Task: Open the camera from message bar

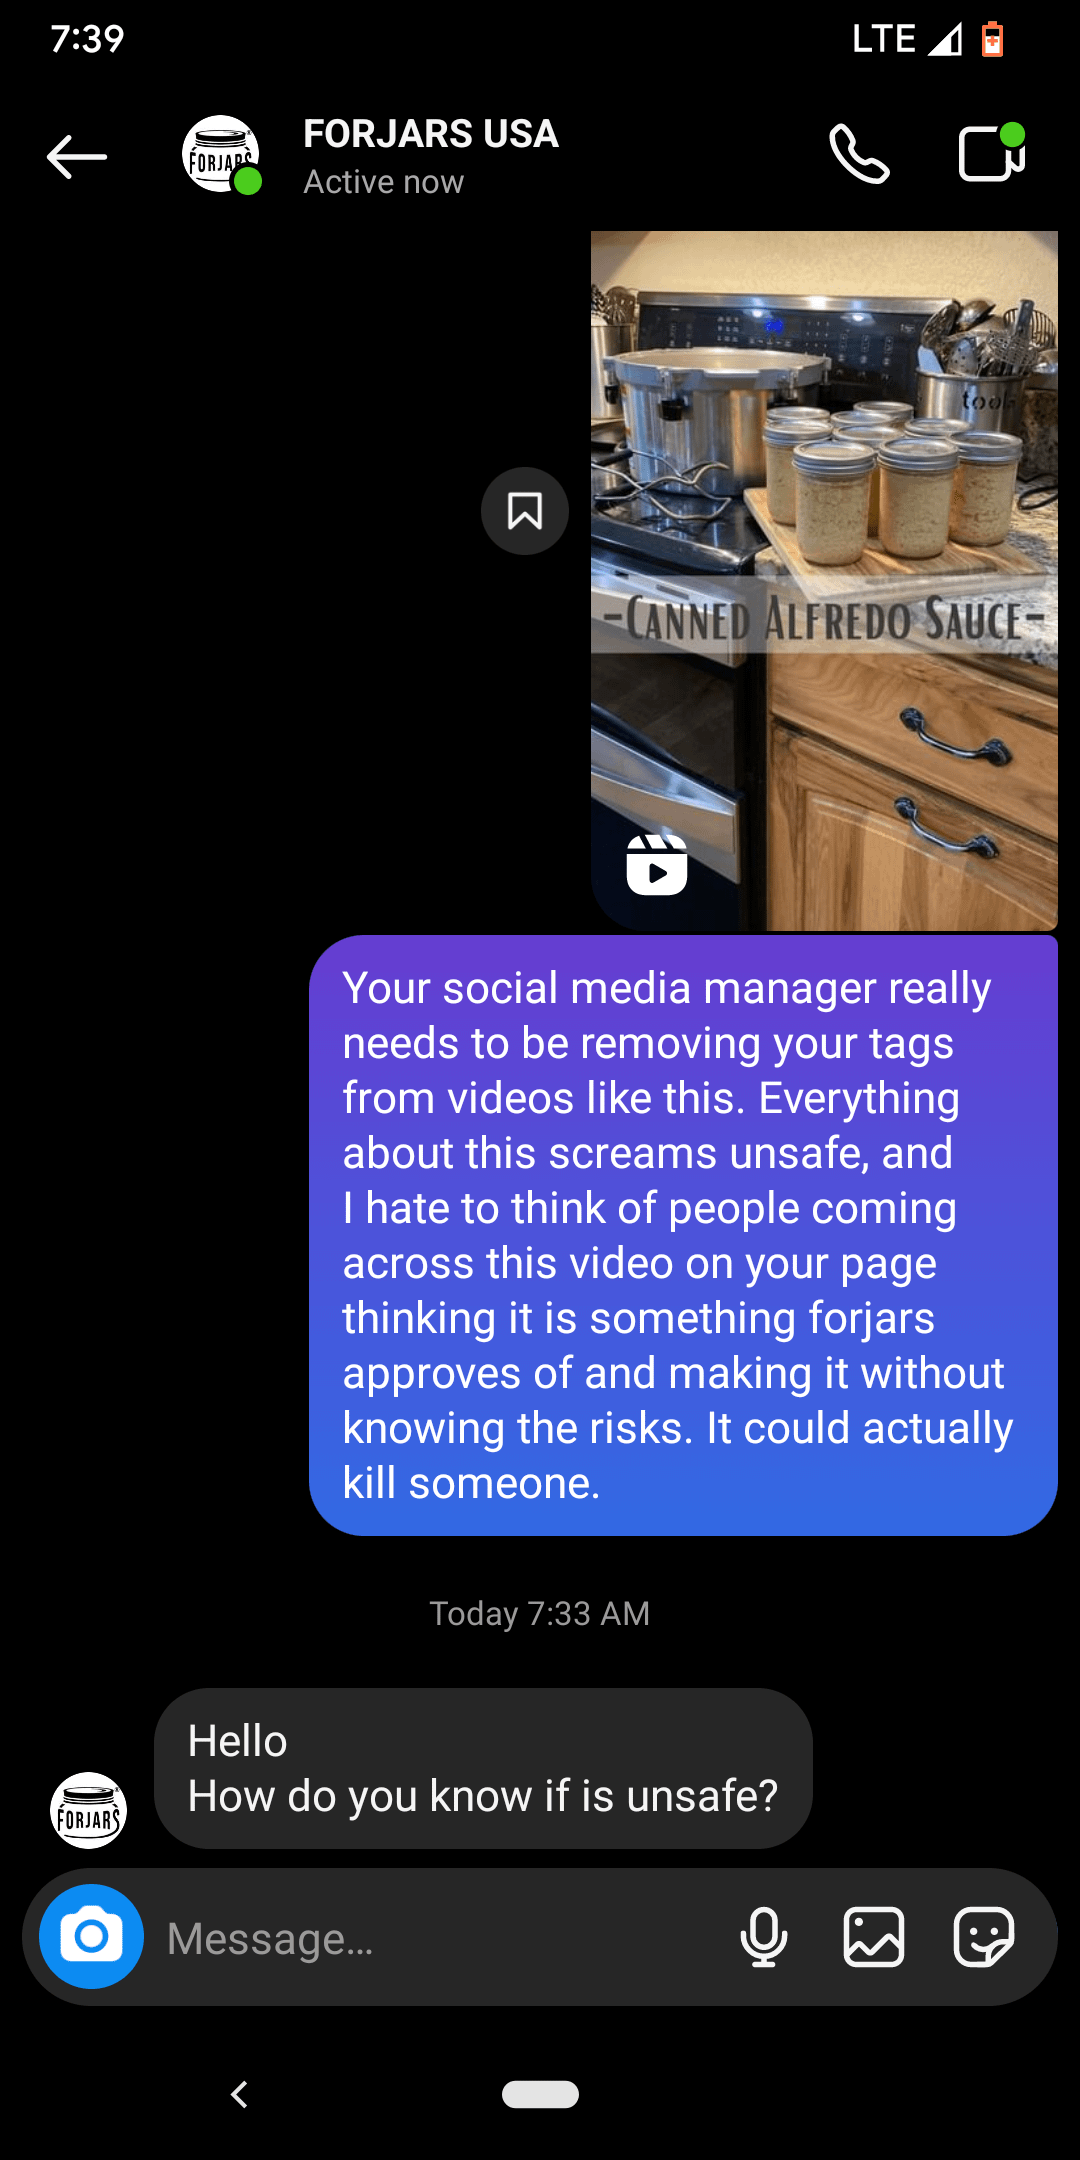Action: [91, 1937]
